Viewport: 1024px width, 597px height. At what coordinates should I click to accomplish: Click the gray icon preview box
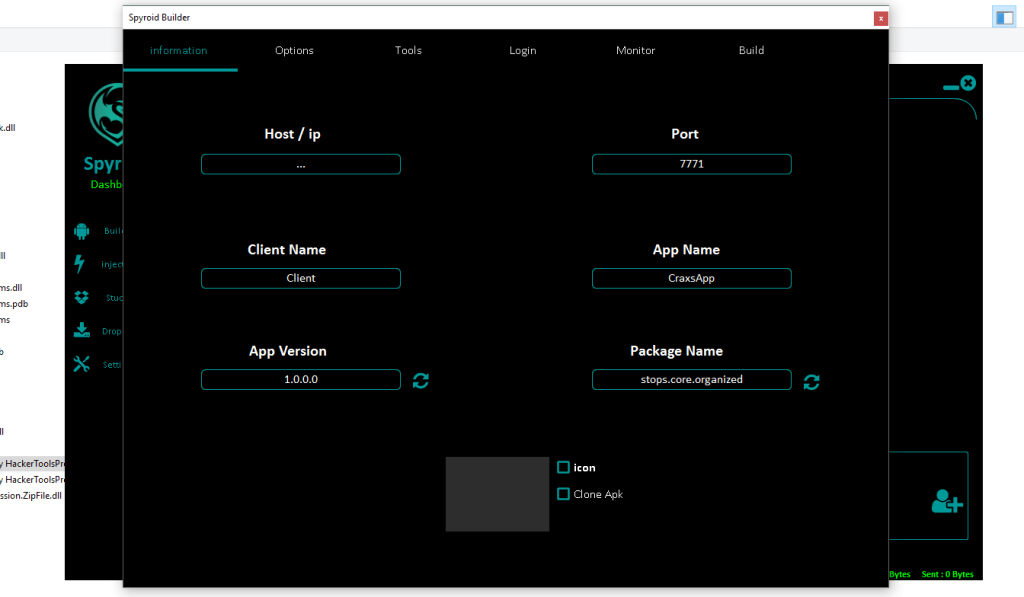497,494
